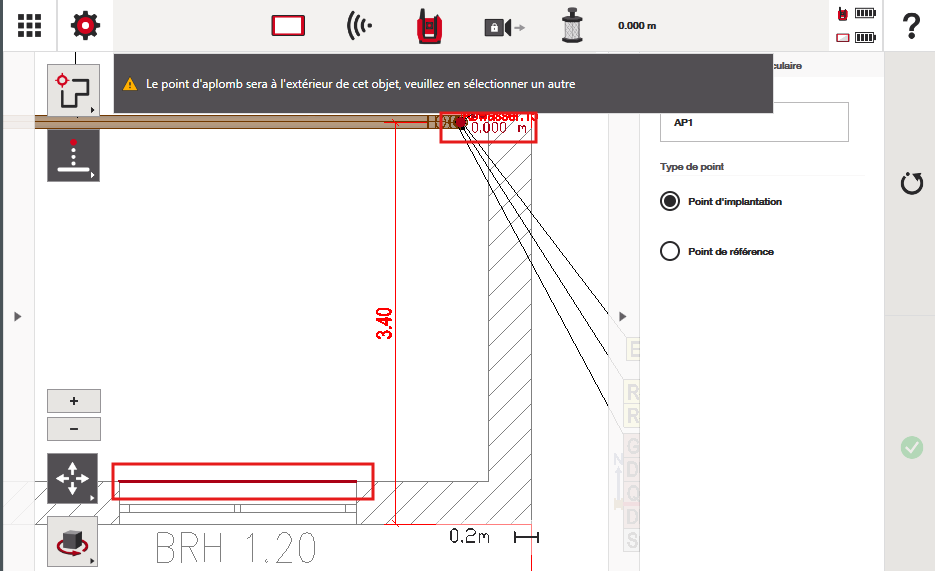Open the settings gear
This screenshot has height=571, width=935.
86,26
